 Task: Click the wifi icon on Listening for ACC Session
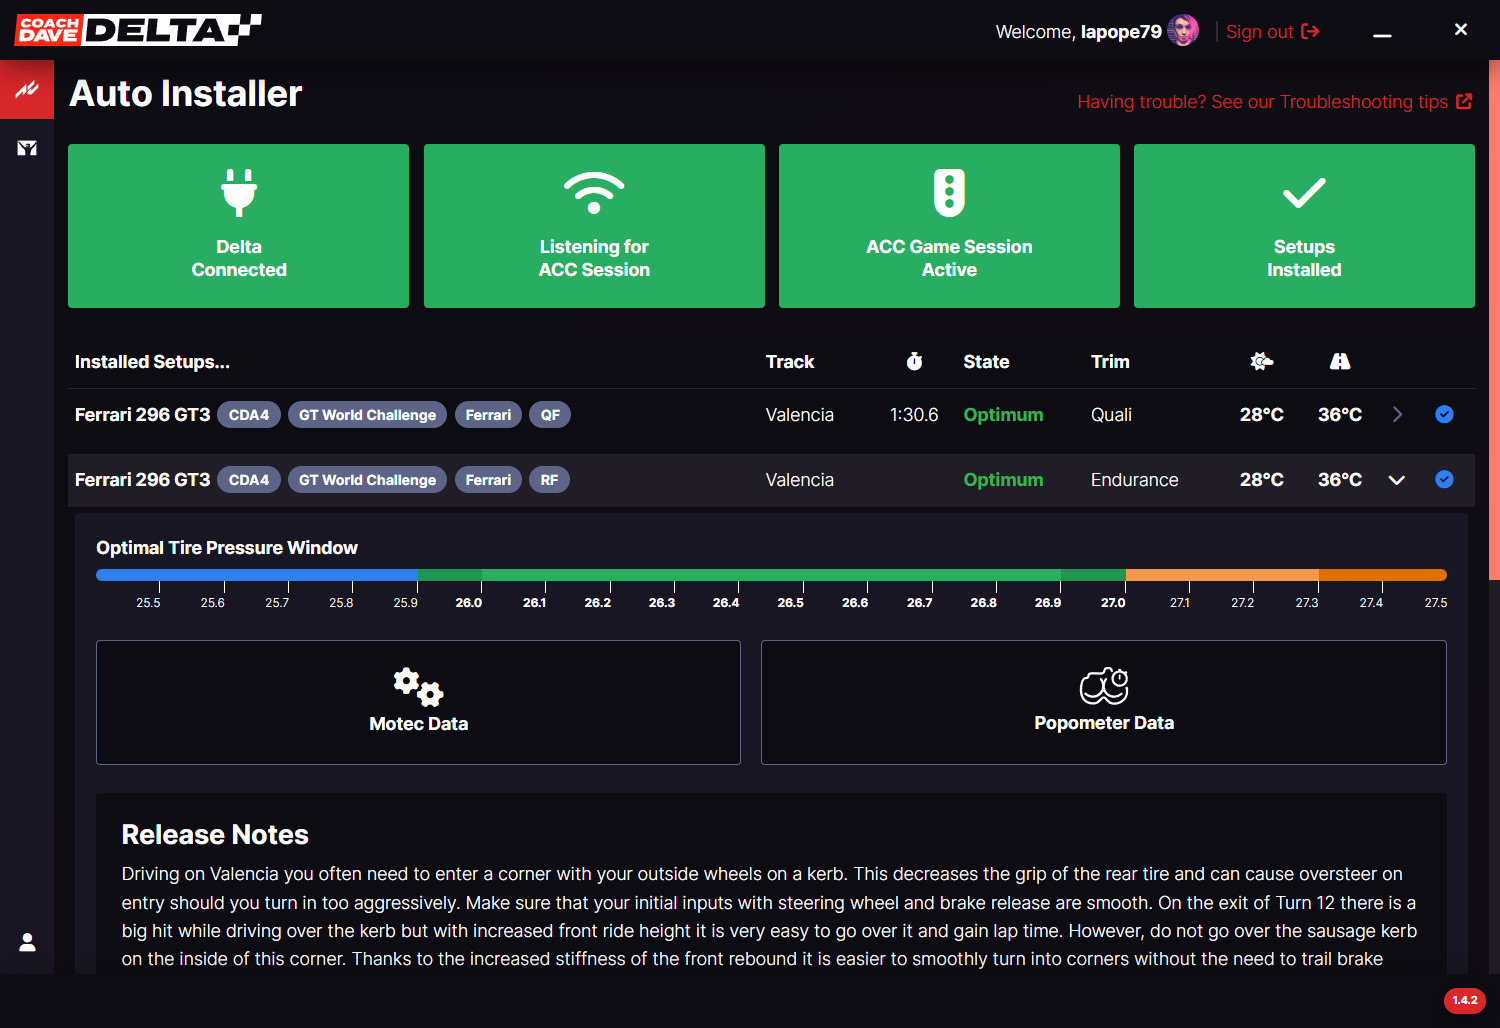tap(594, 192)
